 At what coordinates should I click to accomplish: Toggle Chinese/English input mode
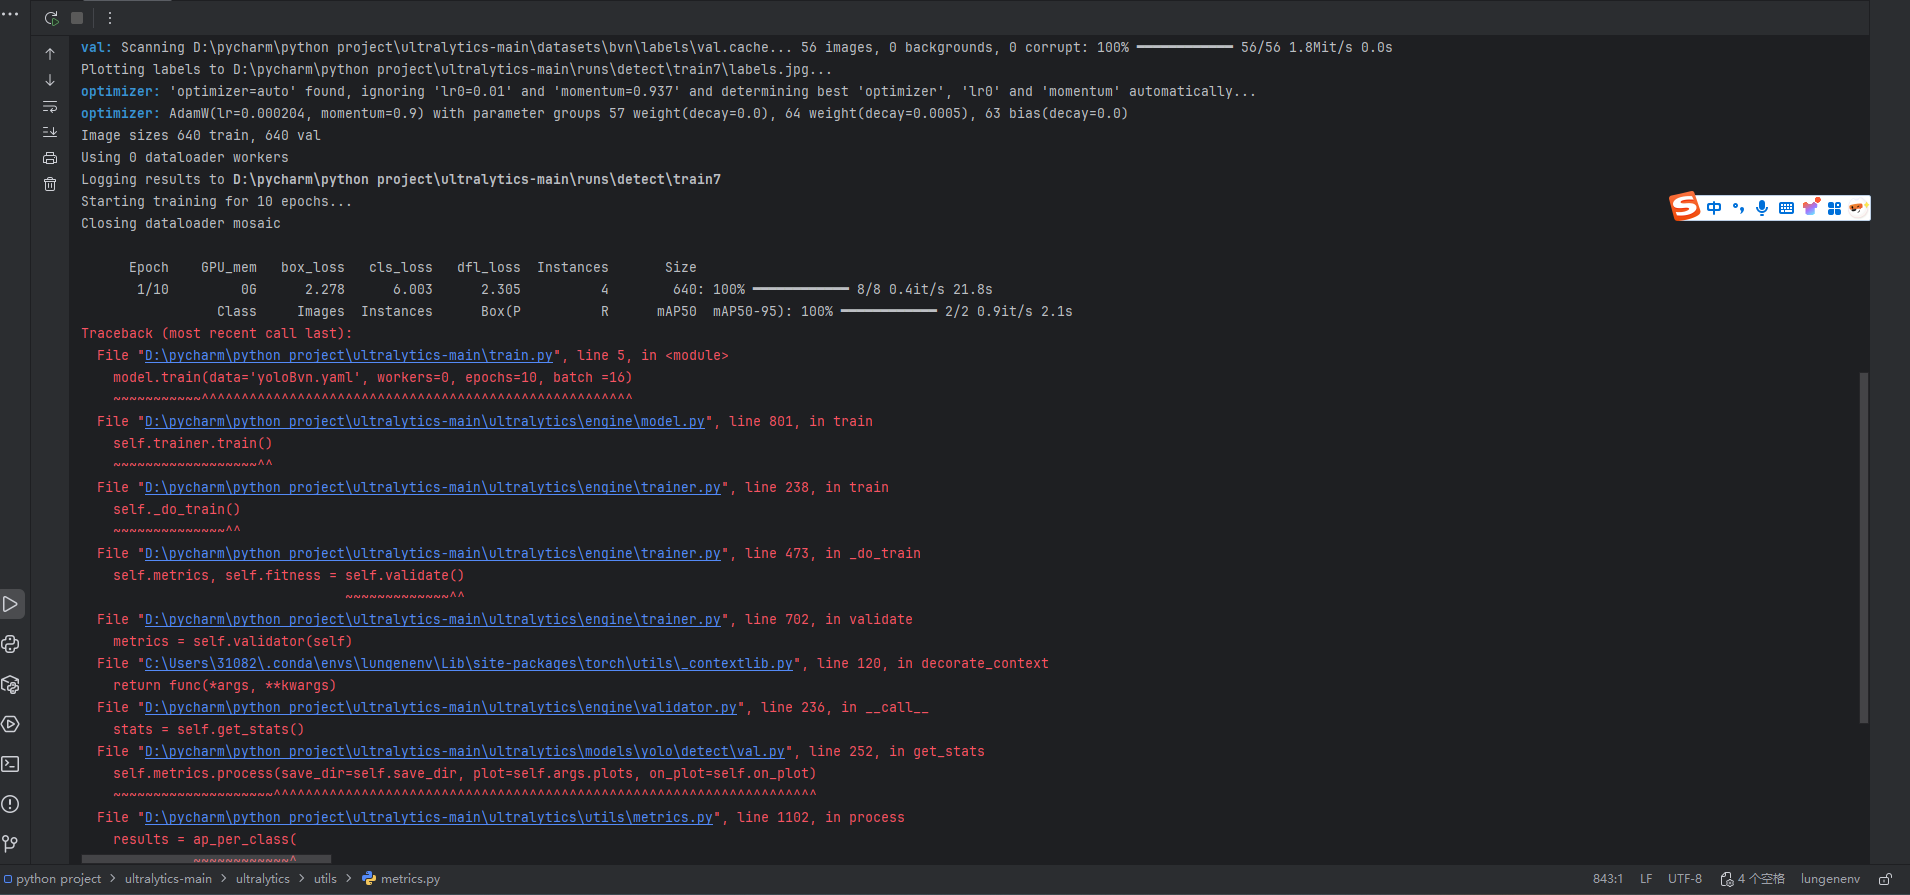coord(1714,208)
